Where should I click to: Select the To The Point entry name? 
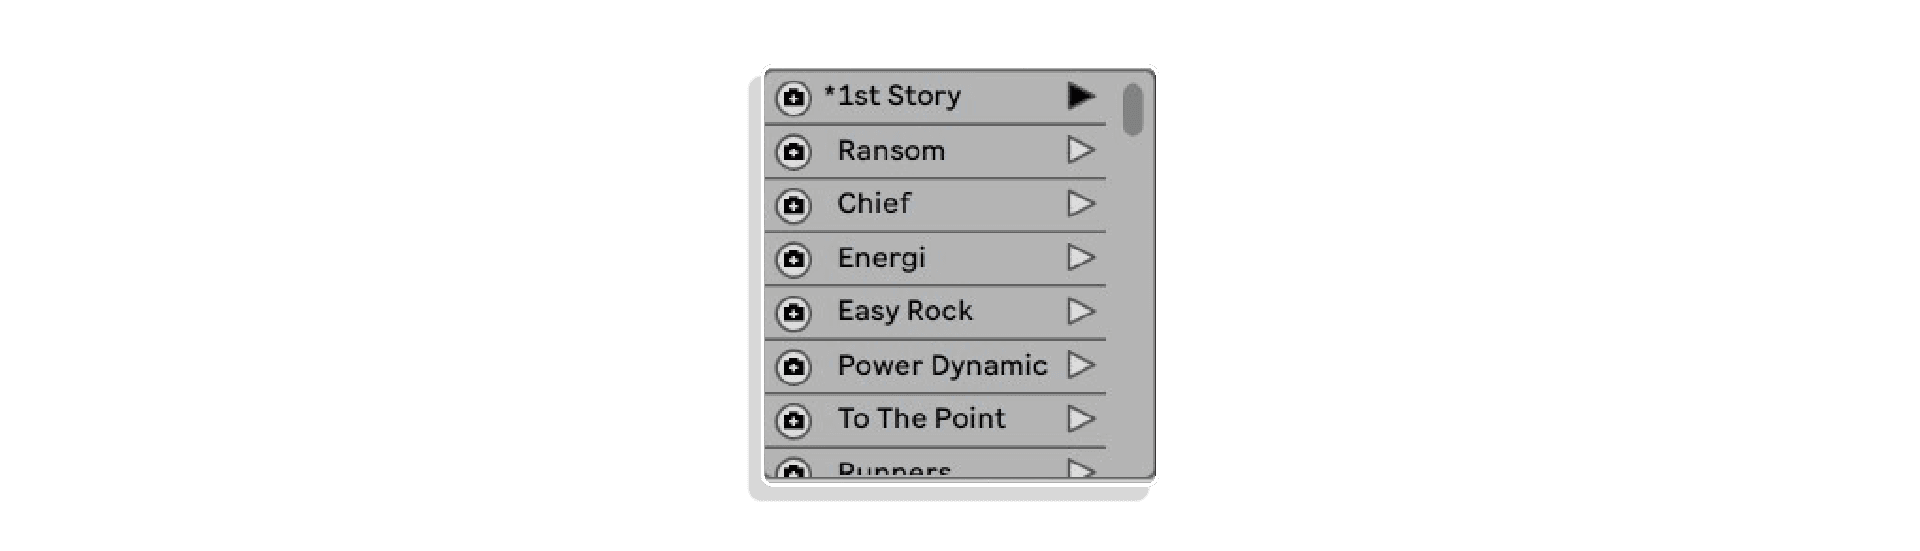point(921,418)
